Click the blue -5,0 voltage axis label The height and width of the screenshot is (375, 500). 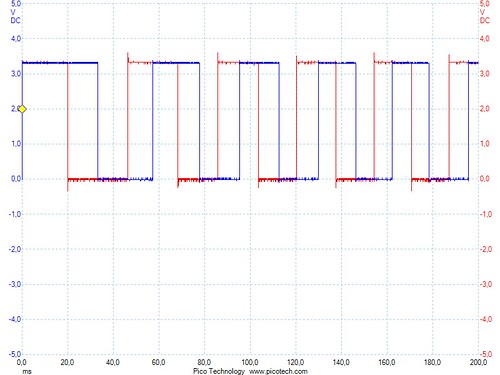[15, 354]
